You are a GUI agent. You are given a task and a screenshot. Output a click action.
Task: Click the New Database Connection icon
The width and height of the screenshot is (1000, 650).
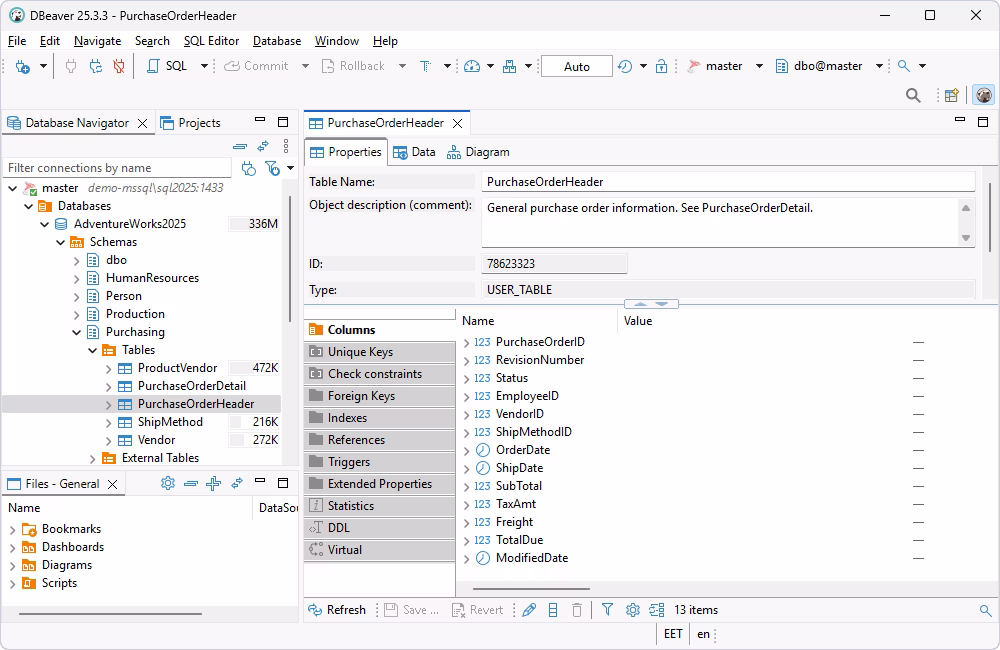click(x=22, y=66)
